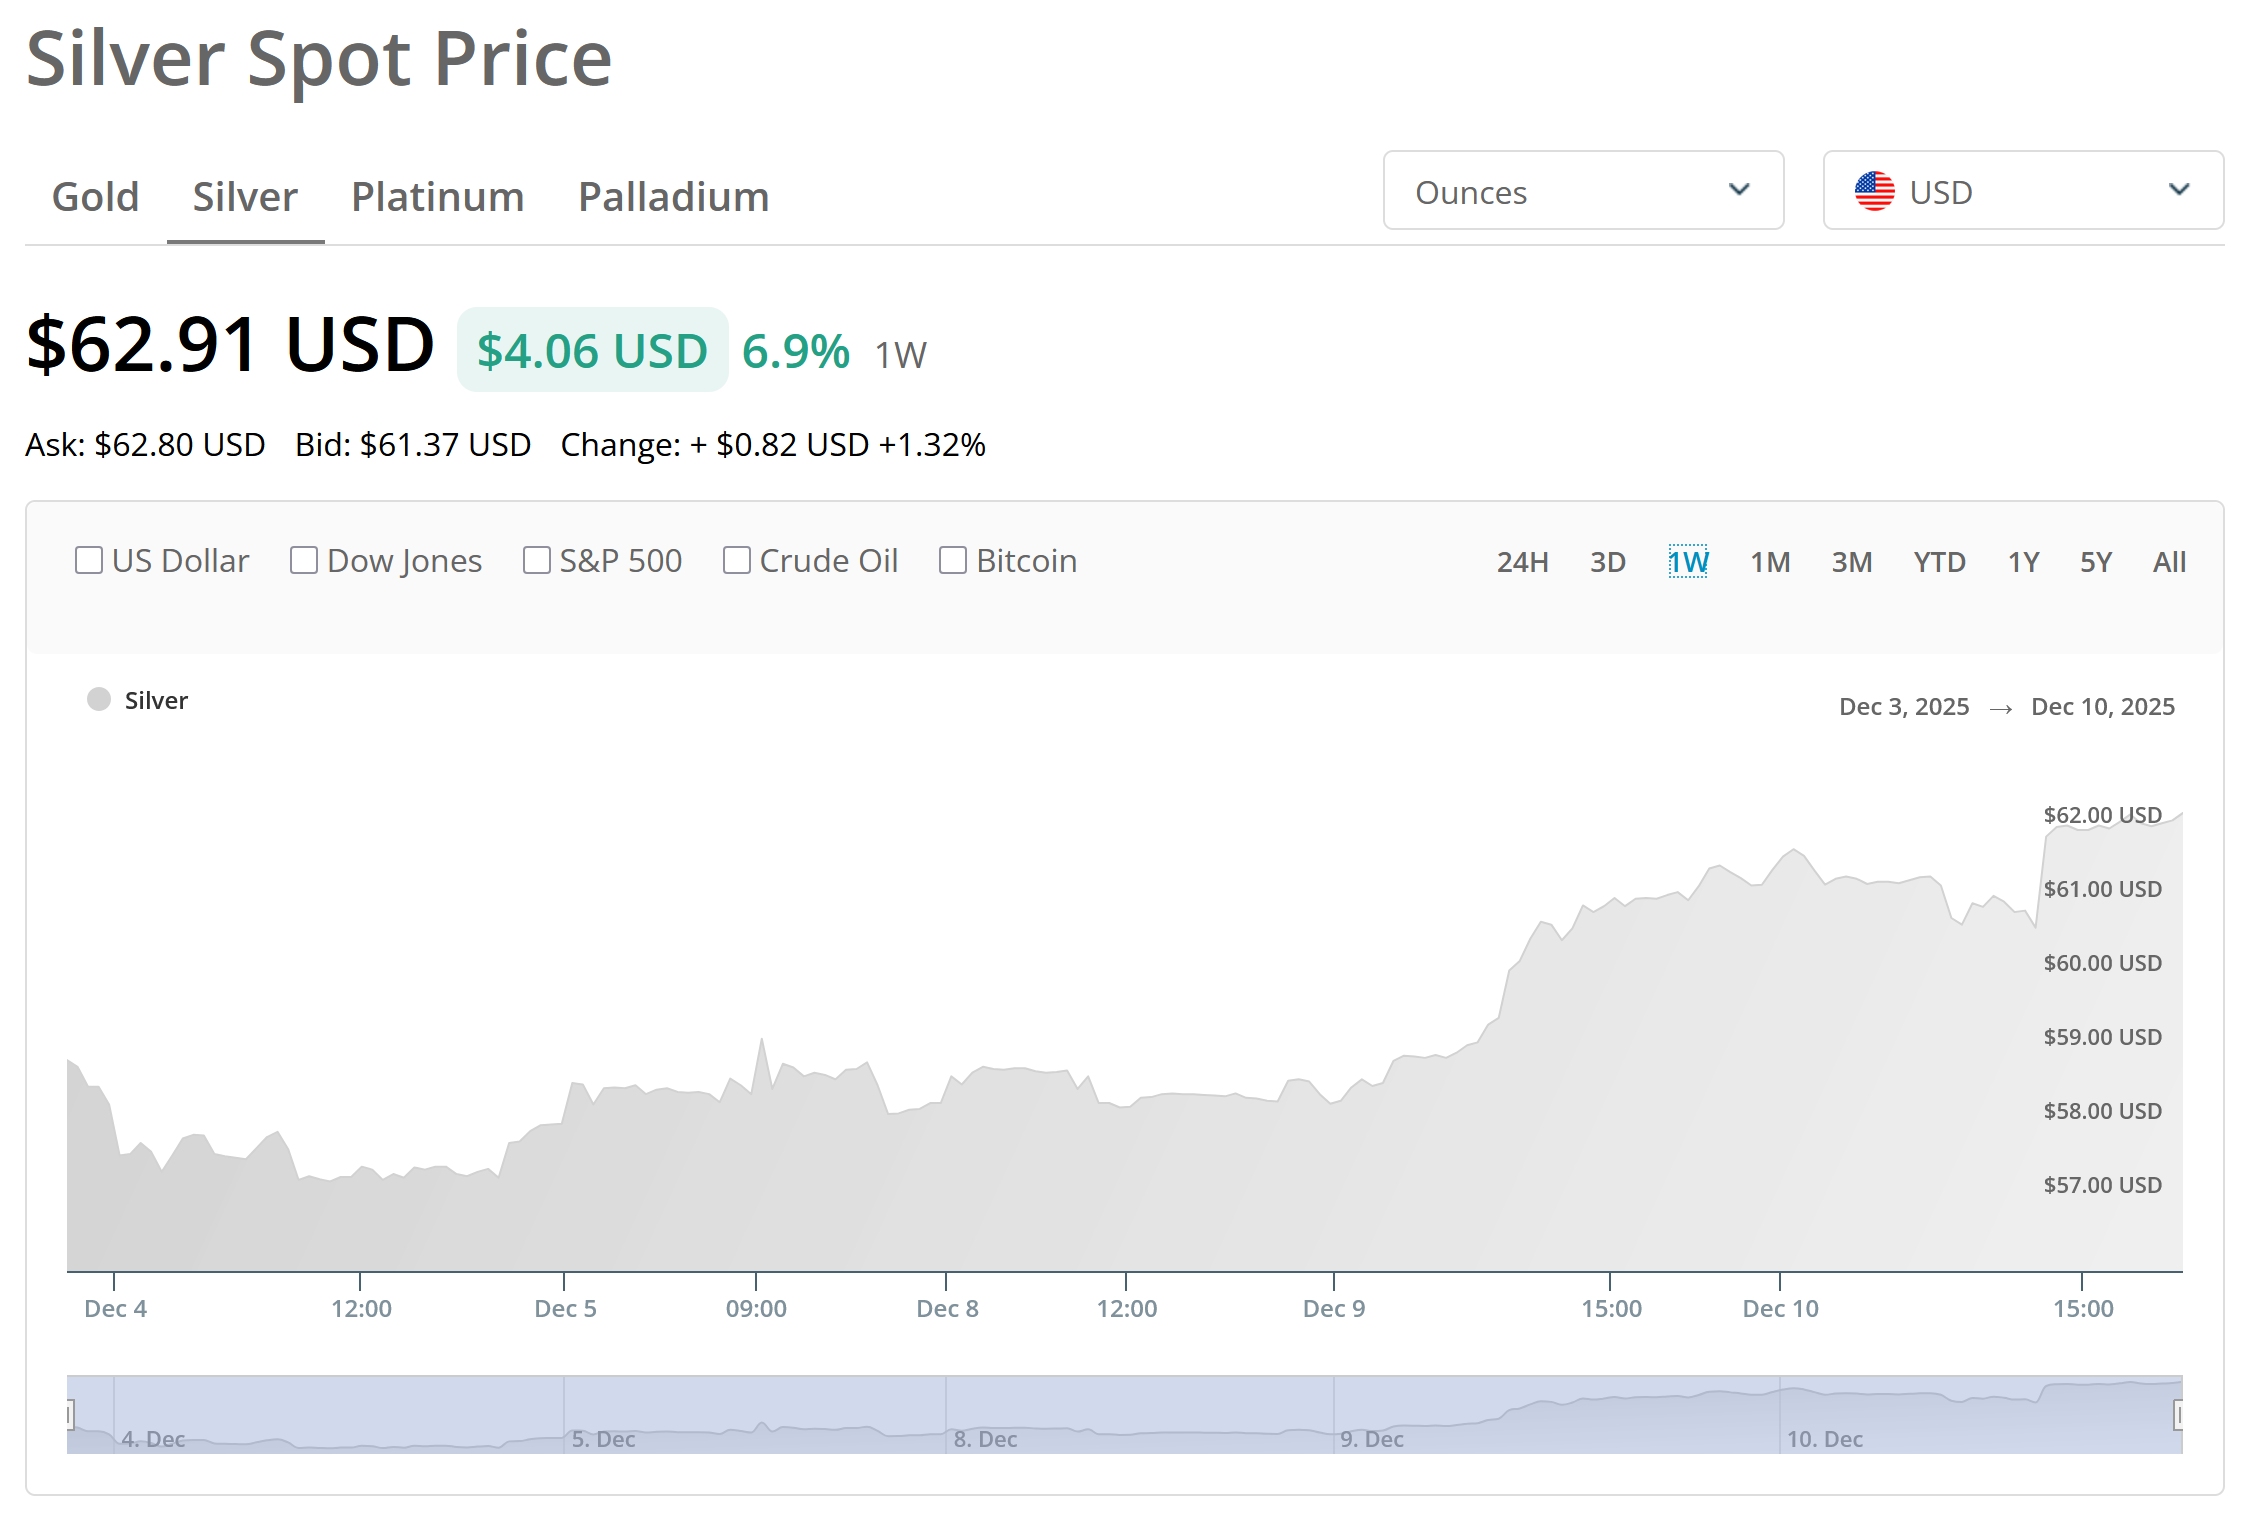Click the chart navigator timeline strip
The height and width of the screenshot is (1523, 2248).
pos(1124,1414)
